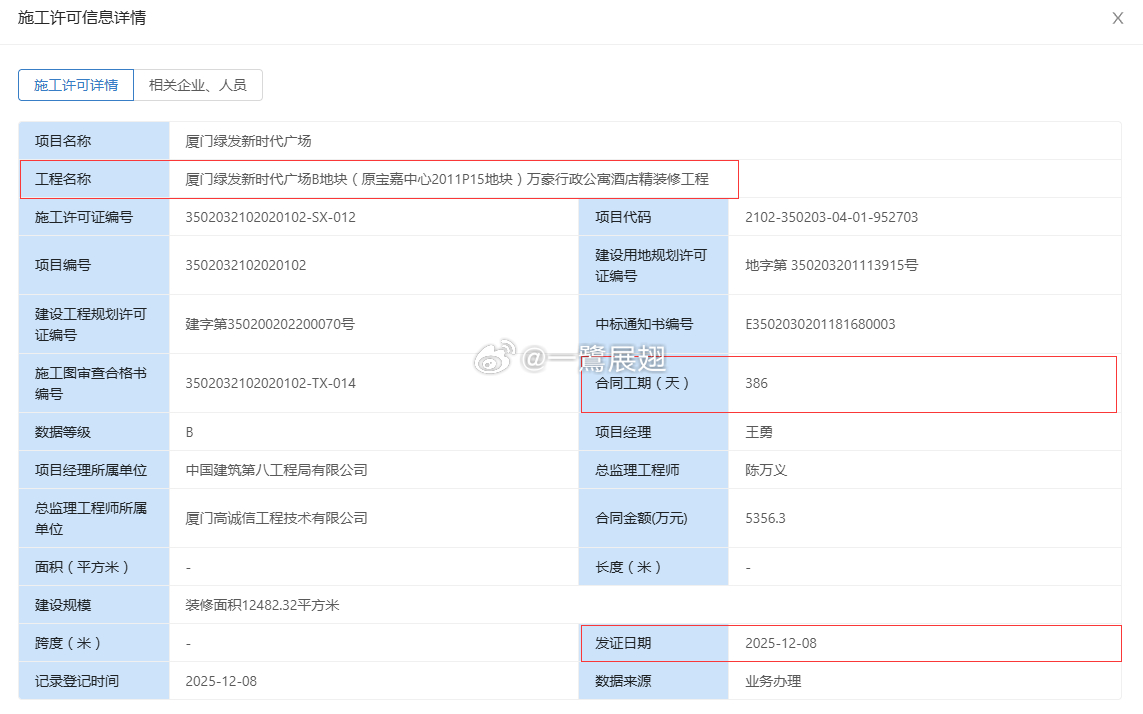1143x714 pixels.
Task: Click the 数据等级 label cell
Action: click(94, 432)
